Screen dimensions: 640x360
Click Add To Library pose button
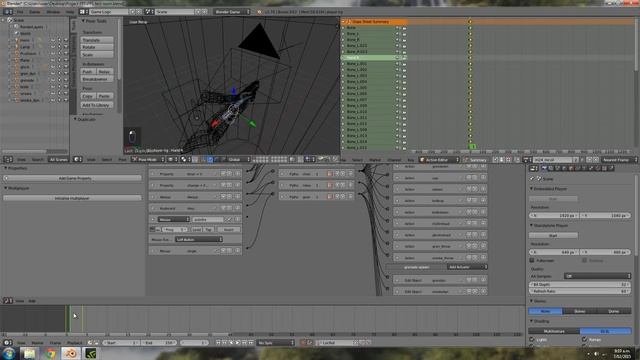click(x=97, y=105)
